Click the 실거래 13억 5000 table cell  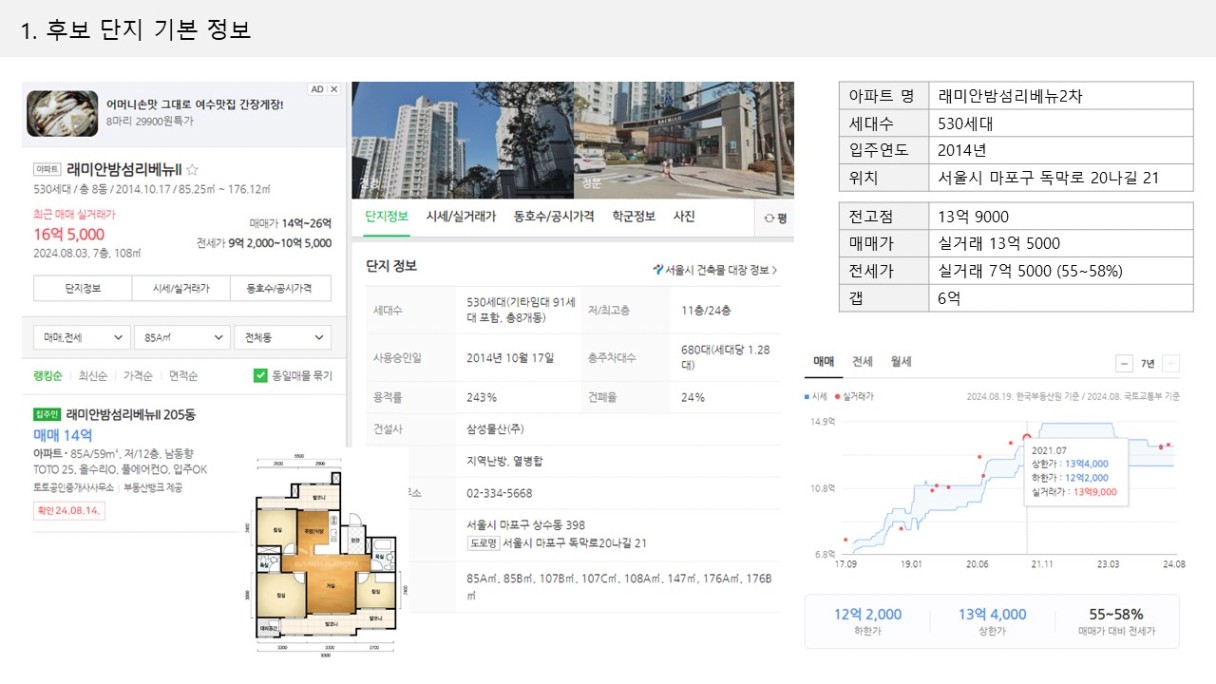coord(1061,244)
